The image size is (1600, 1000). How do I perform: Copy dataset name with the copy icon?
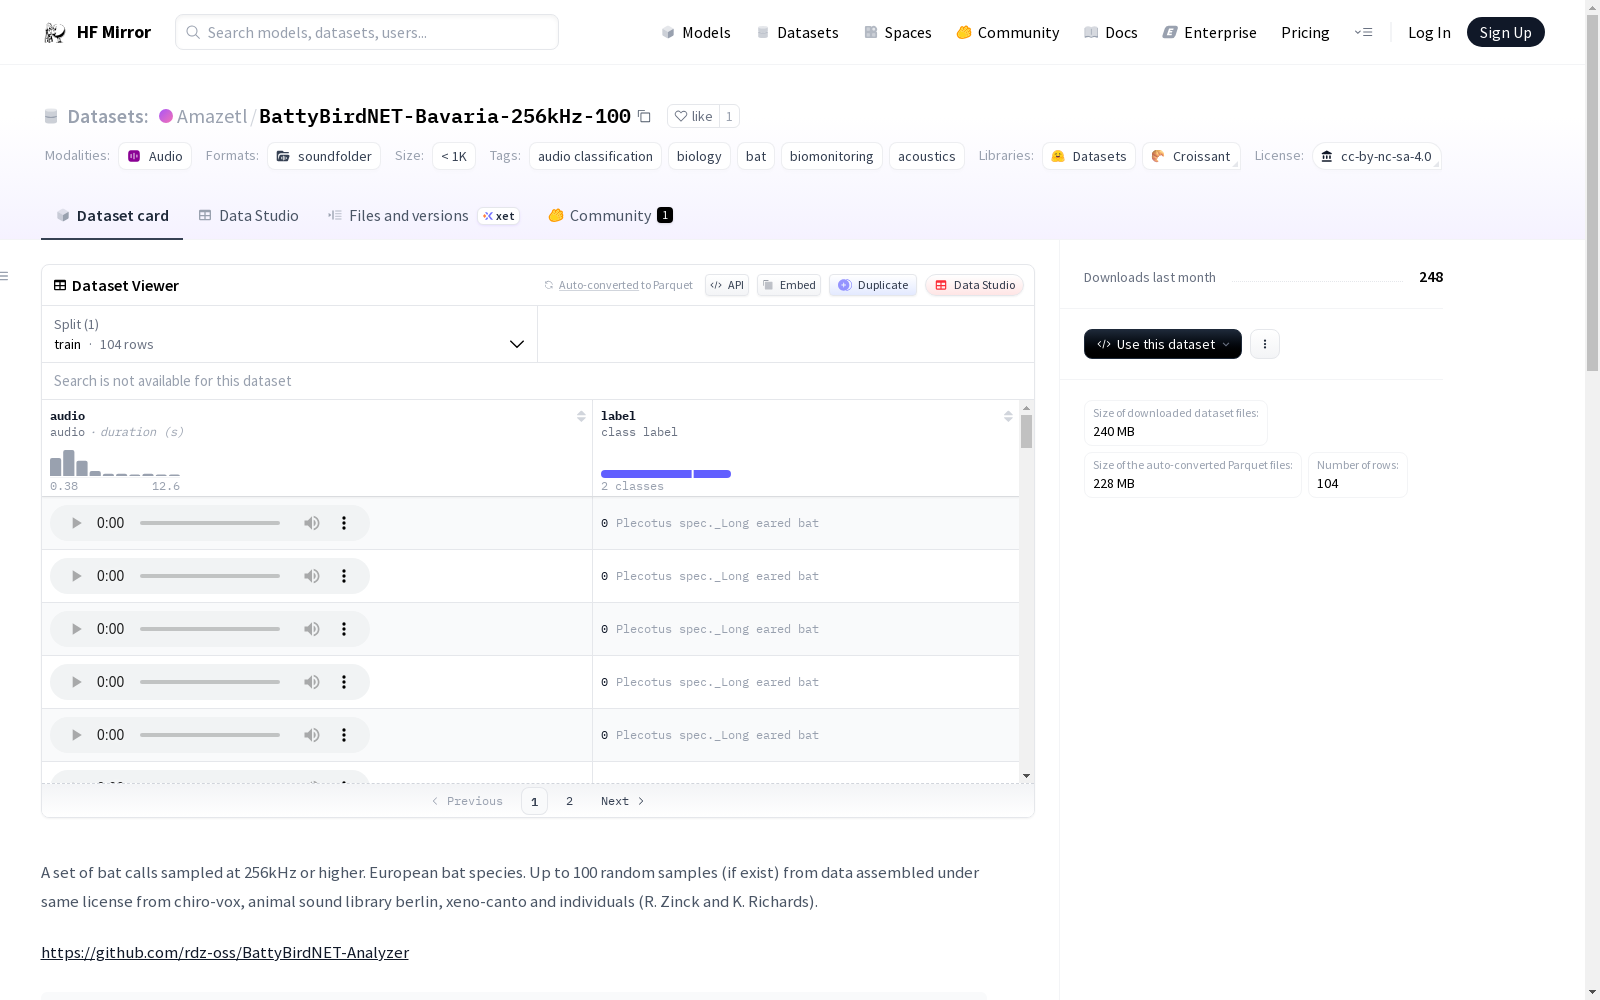pos(645,116)
